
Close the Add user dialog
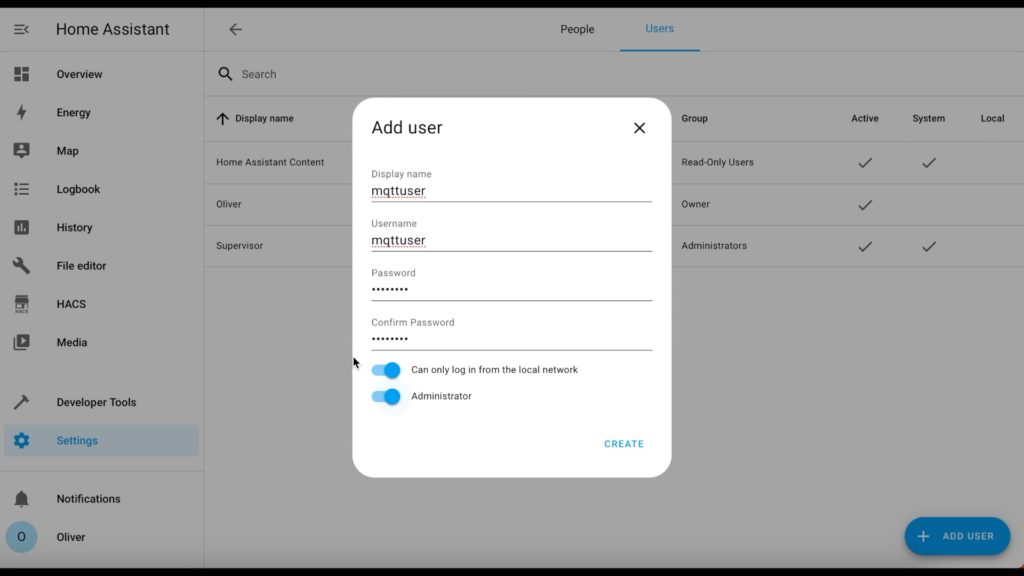[639, 128]
